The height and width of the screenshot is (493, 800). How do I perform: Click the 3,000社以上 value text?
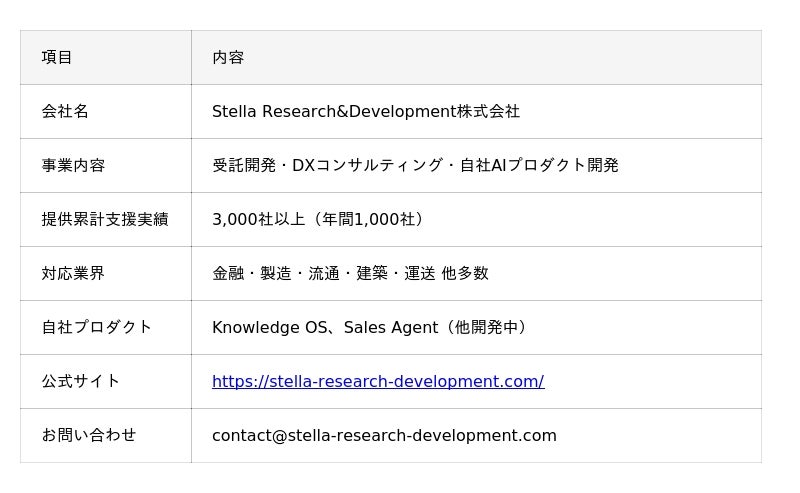pyautogui.click(x=258, y=219)
